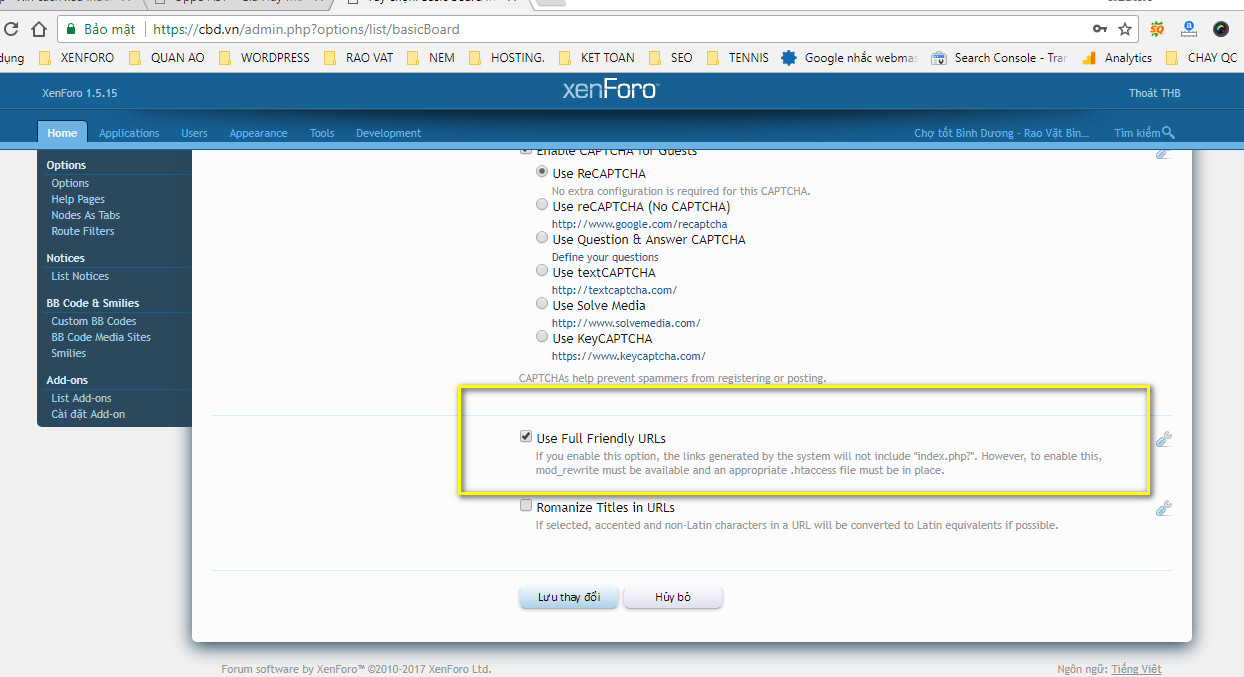Open the color picker extension icon
This screenshot has width=1244, height=677.
[x=1221, y=29]
